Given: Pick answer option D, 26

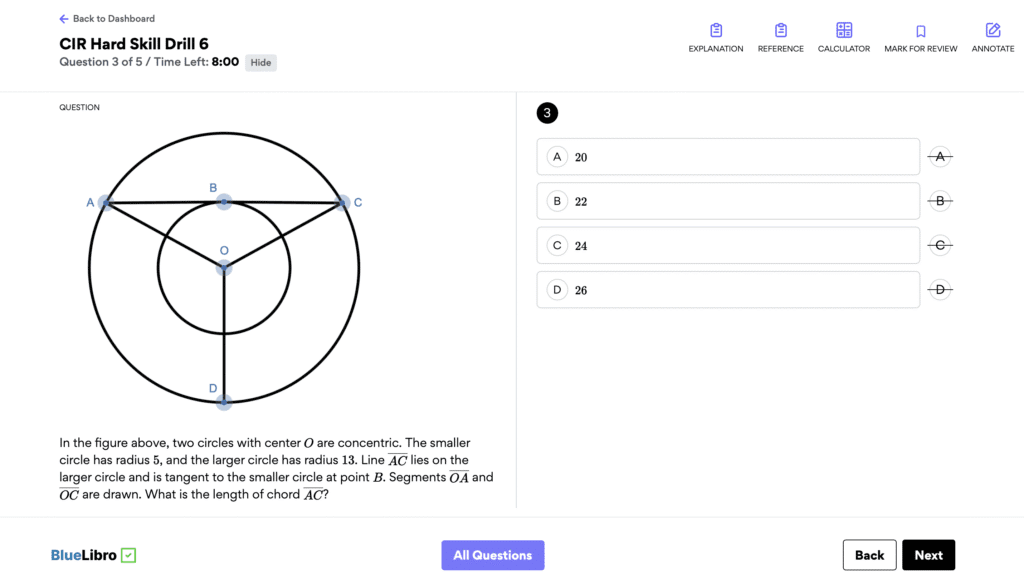Looking at the screenshot, I should click(x=728, y=290).
